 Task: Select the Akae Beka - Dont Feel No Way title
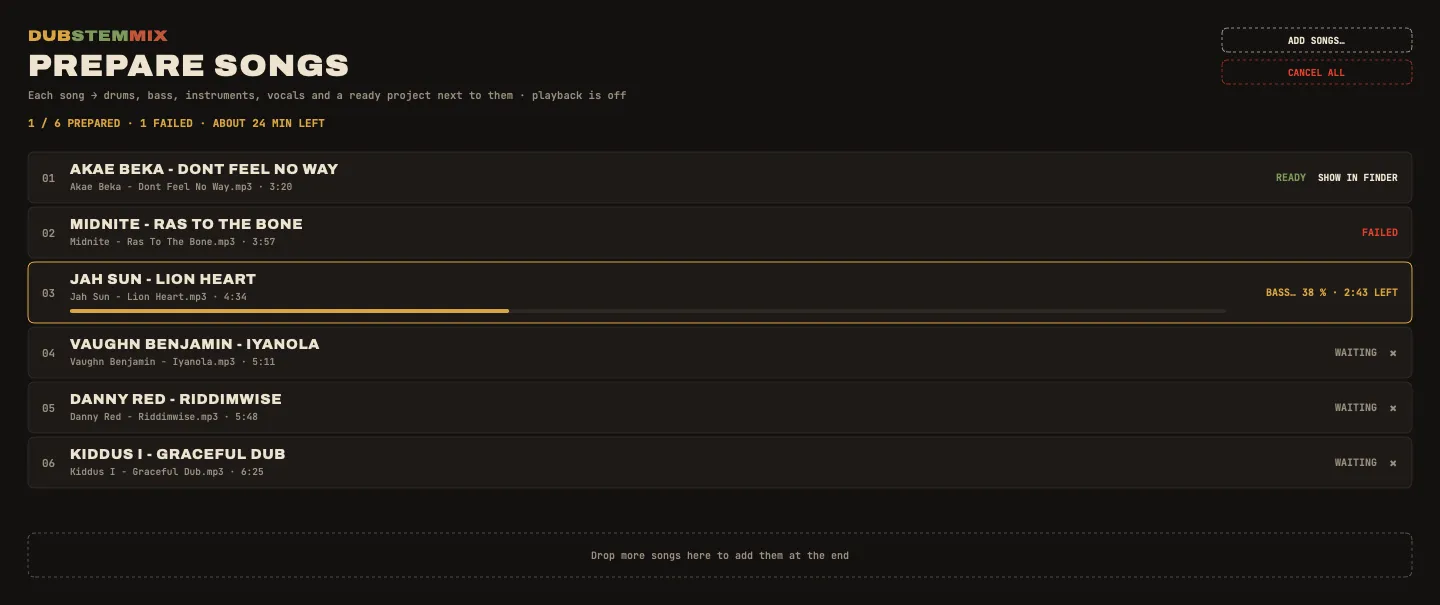[x=204, y=169]
